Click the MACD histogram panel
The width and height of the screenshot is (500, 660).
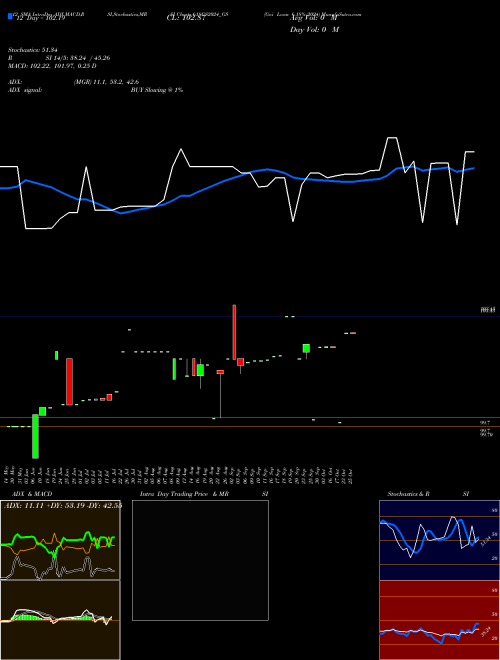click(x=60, y=620)
